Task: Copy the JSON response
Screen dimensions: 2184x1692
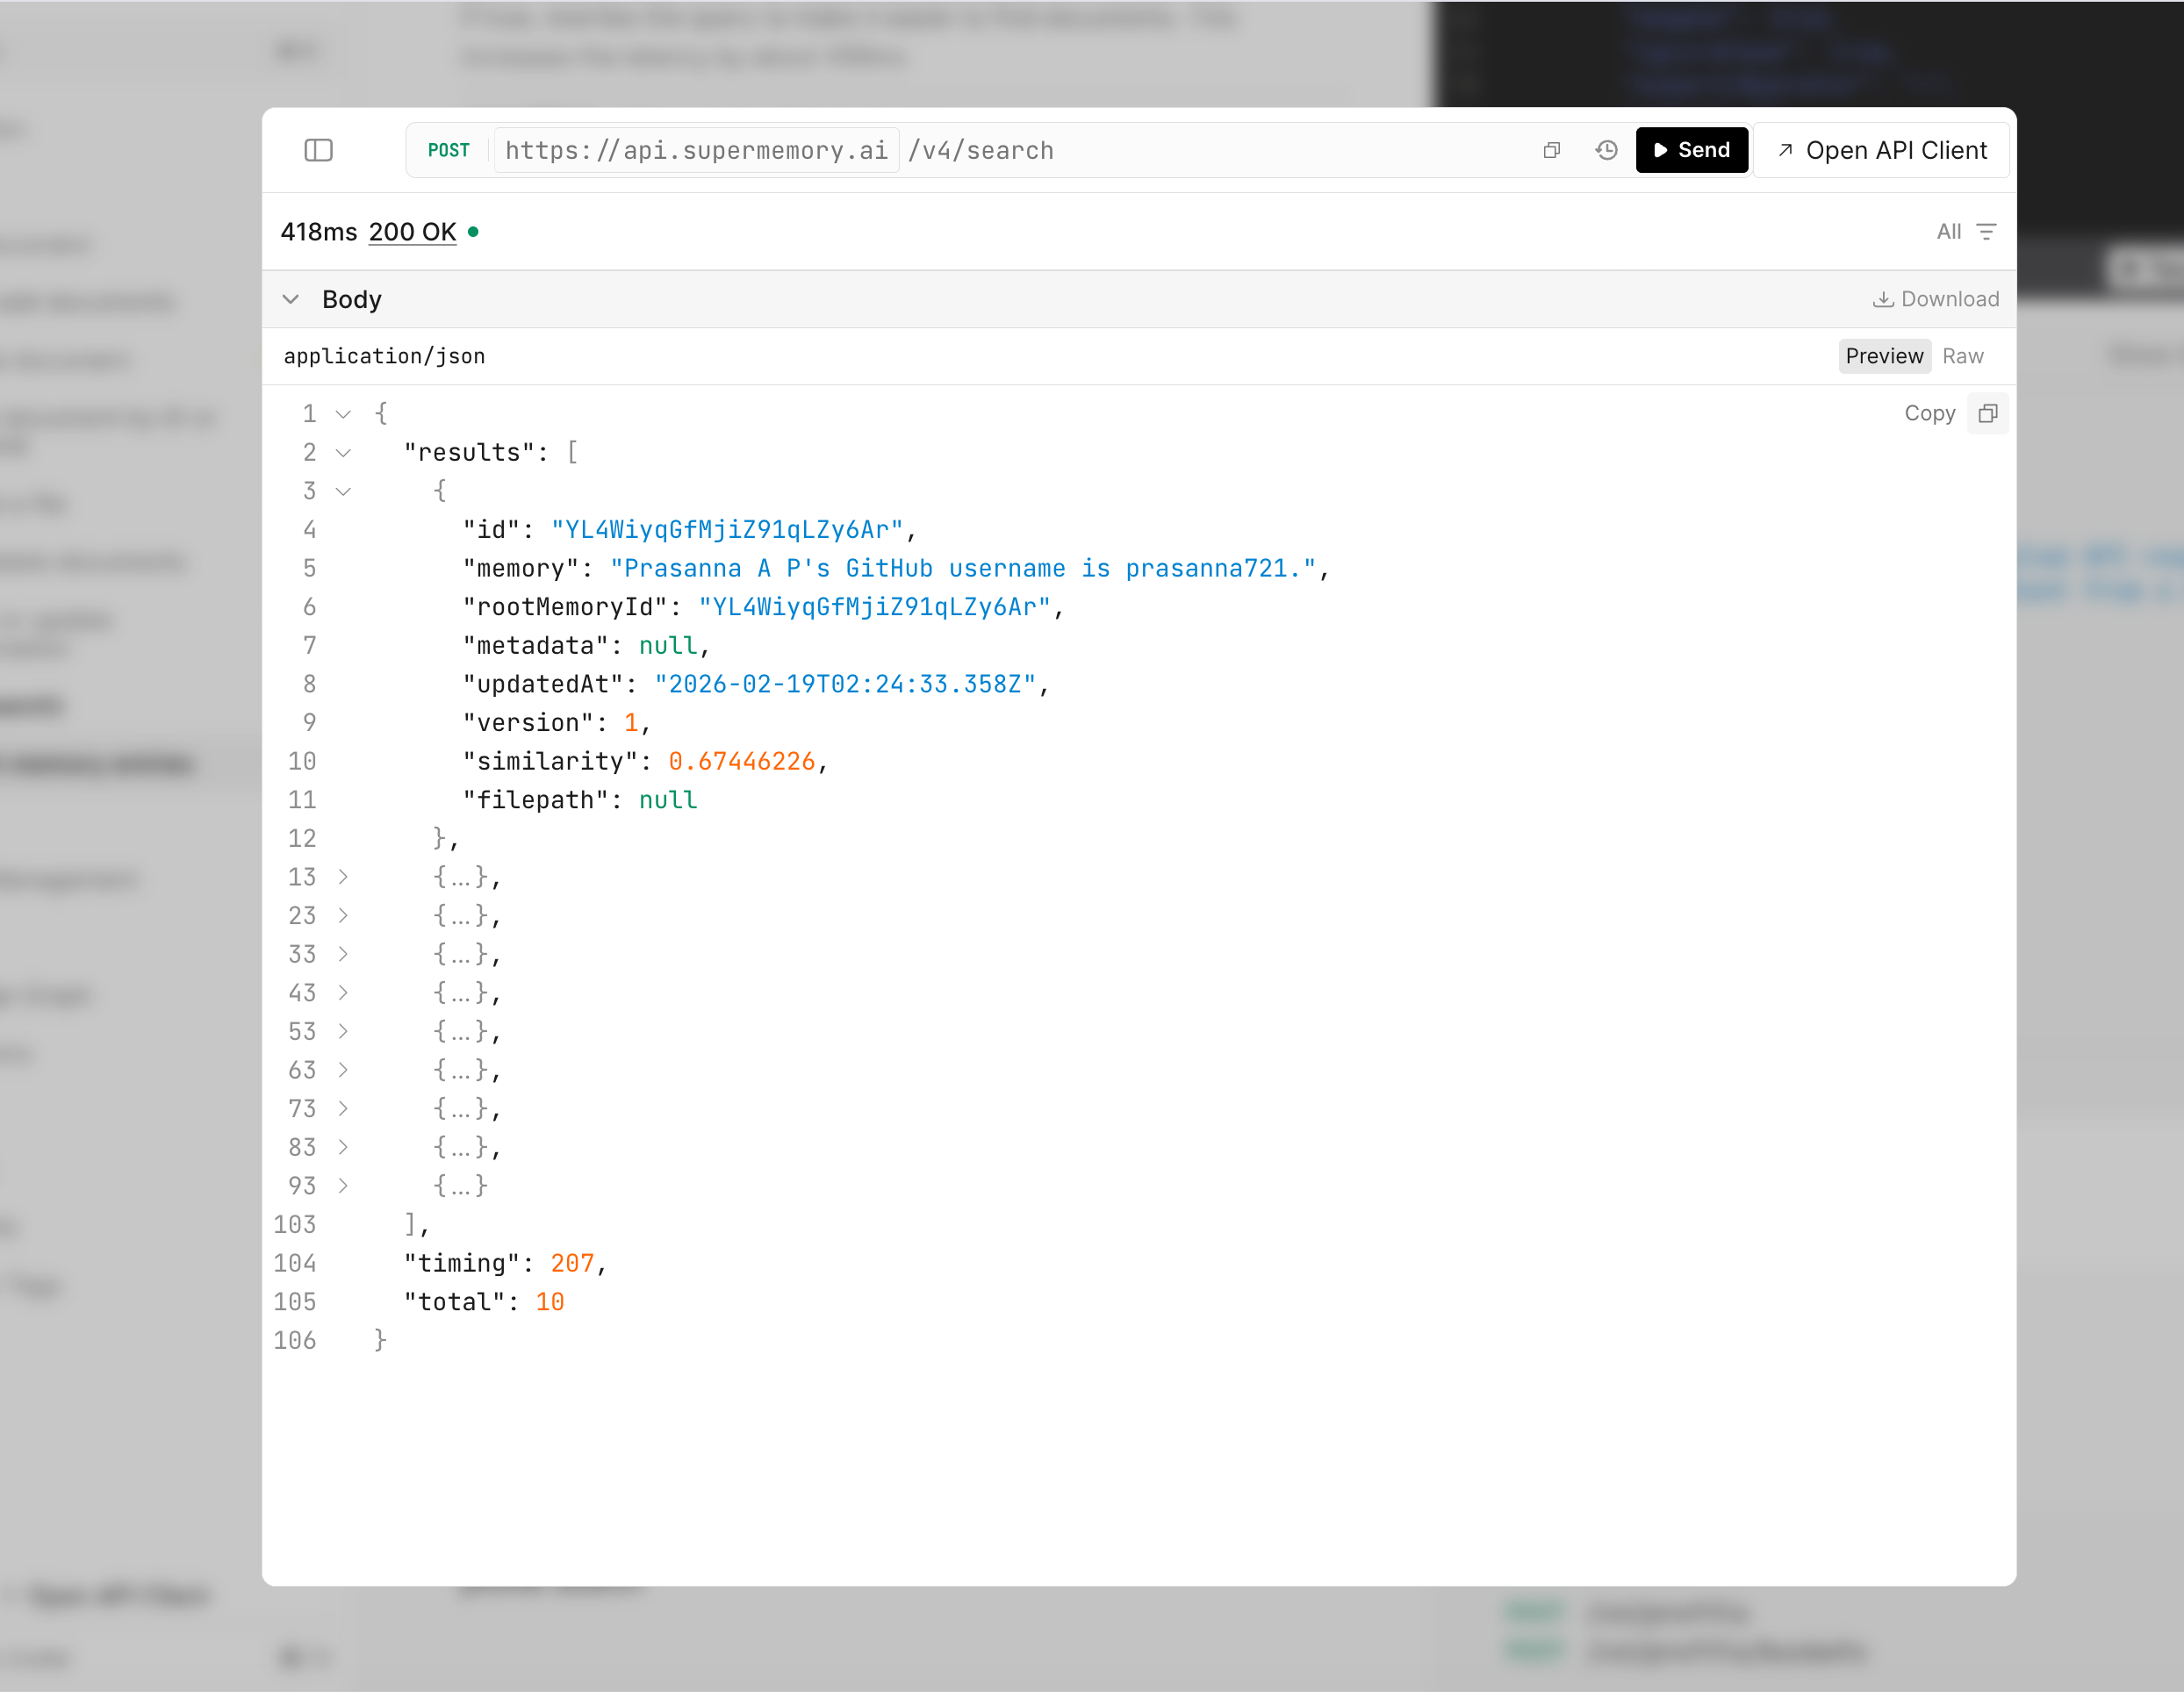Action: tap(1929, 414)
